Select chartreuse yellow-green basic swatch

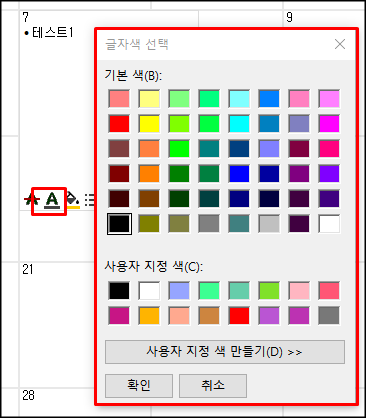pos(179,124)
